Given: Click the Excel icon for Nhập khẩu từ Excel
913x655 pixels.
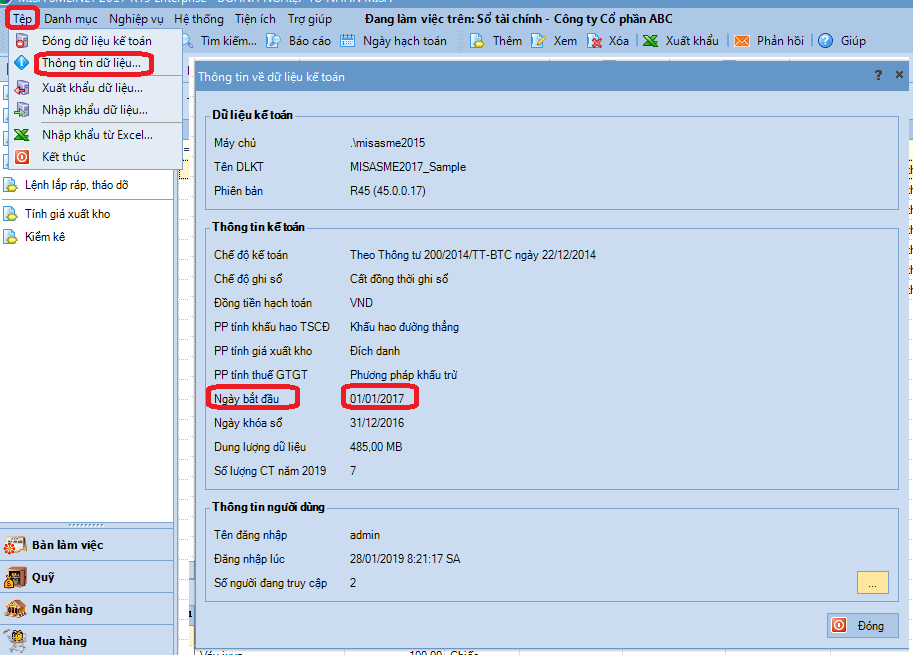Looking at the screenshot, I should [22, 135].
